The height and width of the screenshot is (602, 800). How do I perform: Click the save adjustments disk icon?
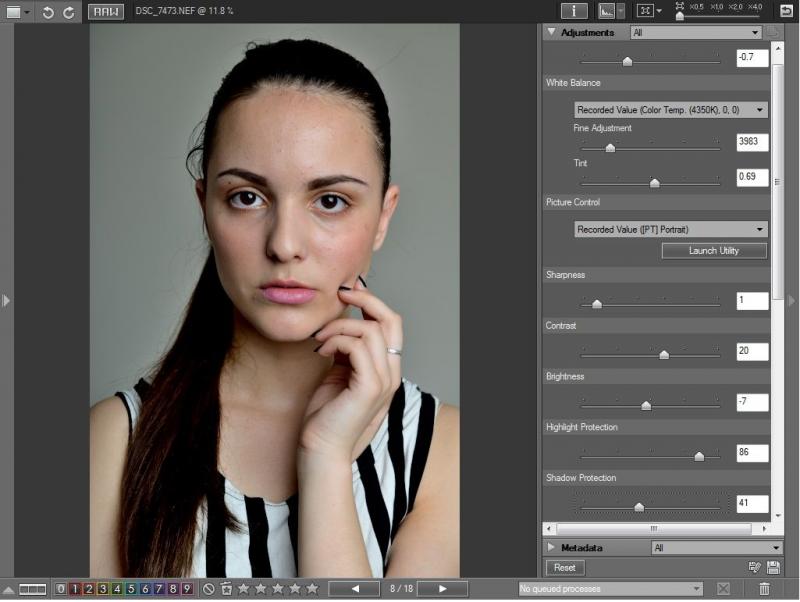pyautogui.click(x=773, y=567)
